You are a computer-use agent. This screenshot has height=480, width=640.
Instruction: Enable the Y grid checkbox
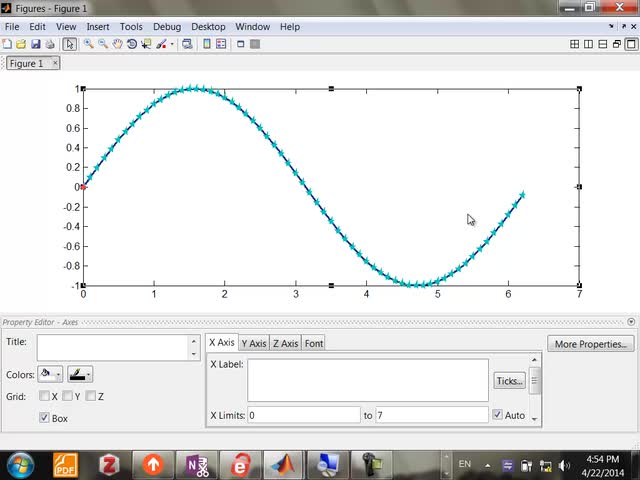coord(68,396)
